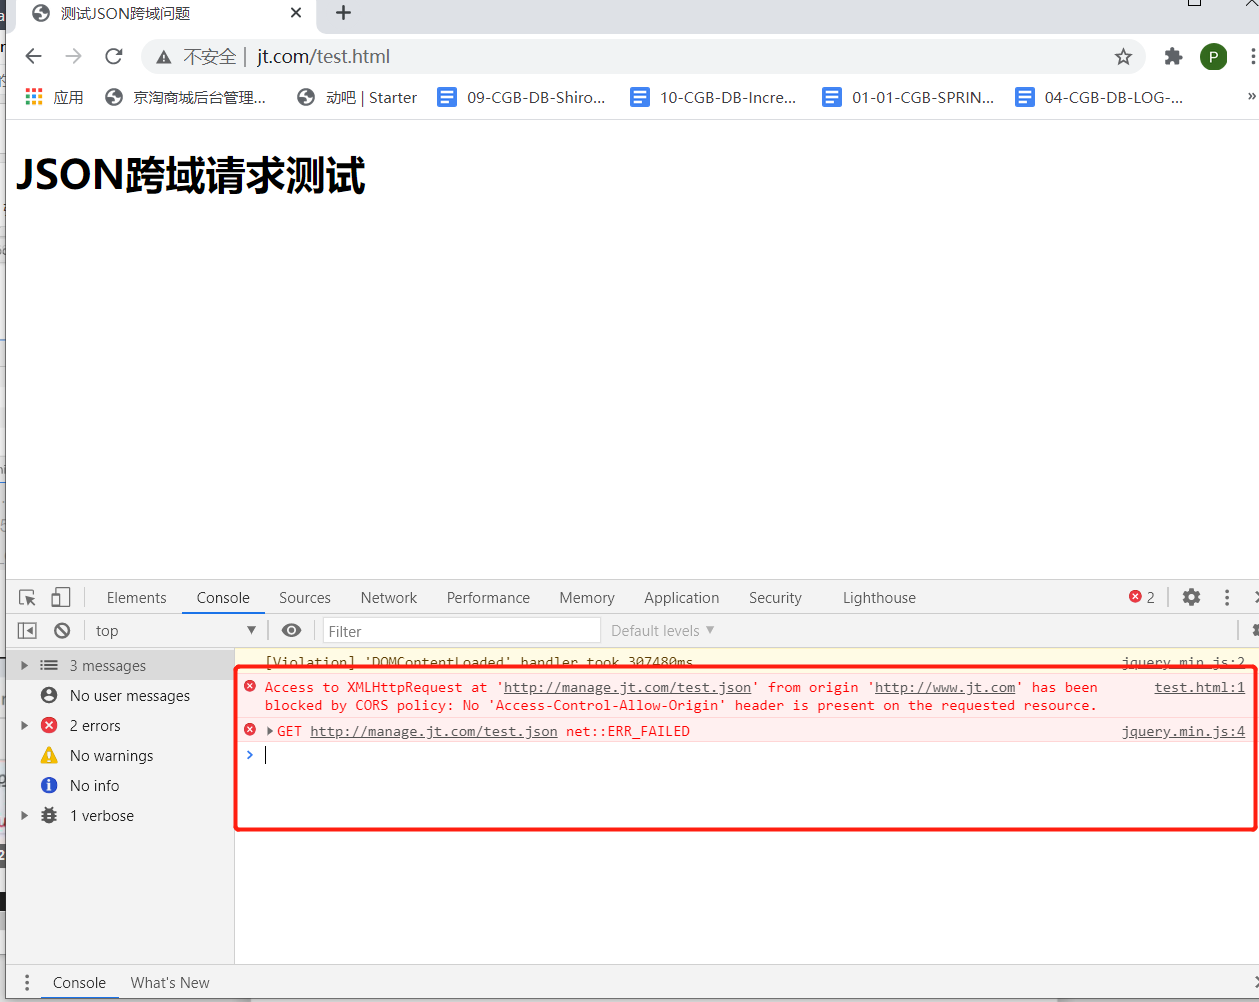This screenshot has height=1002, width=1259.
Task: Open the Chrome extensions puzzle icon
Action: pyautogui.click(x=1173, y=57)
